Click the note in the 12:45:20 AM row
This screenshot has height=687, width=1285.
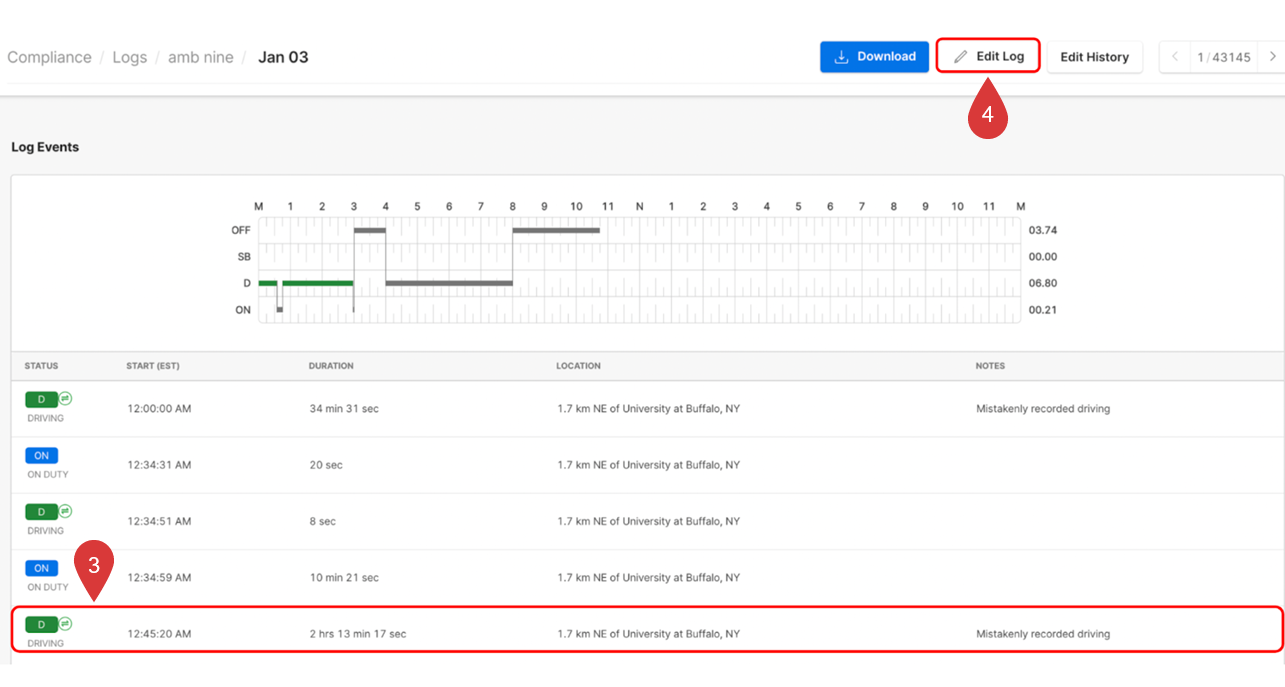click(x=1043, y=634)
